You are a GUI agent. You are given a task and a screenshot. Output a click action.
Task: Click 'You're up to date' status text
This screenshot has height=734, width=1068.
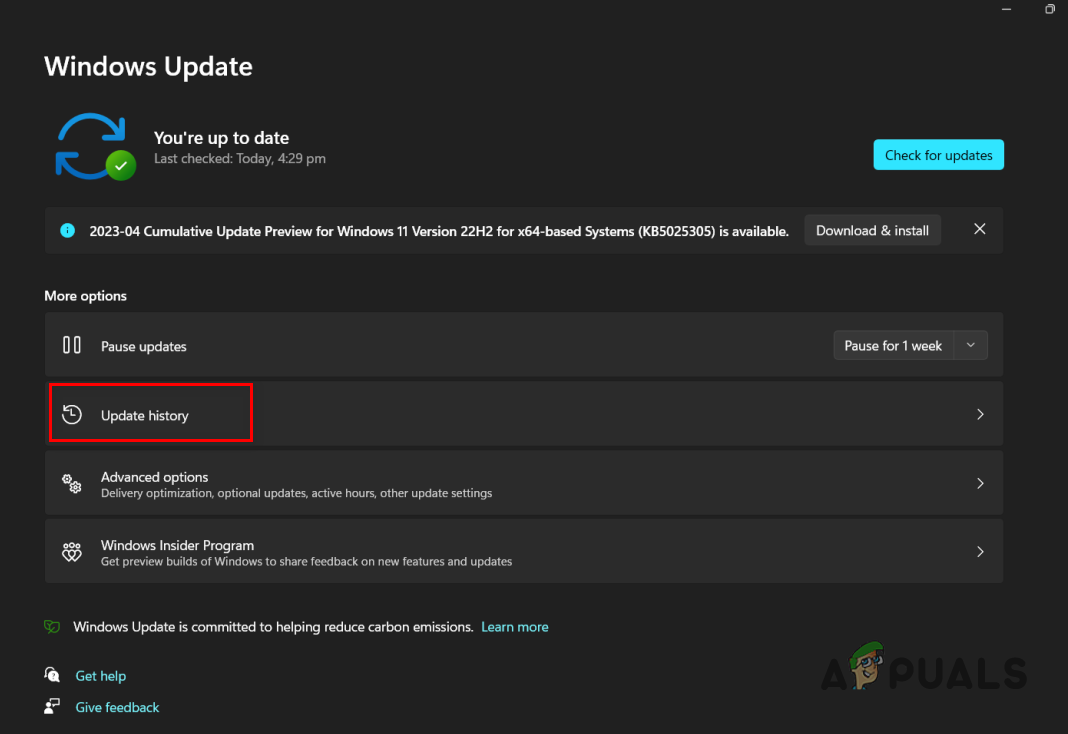[221, 138]
